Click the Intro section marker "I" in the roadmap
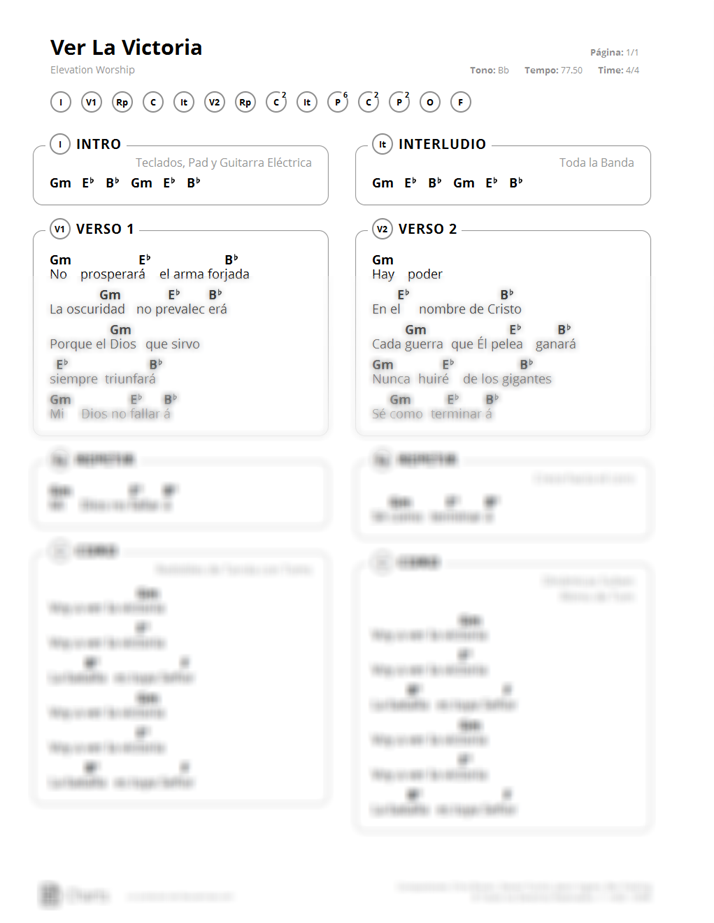 (x=61, y=102)
